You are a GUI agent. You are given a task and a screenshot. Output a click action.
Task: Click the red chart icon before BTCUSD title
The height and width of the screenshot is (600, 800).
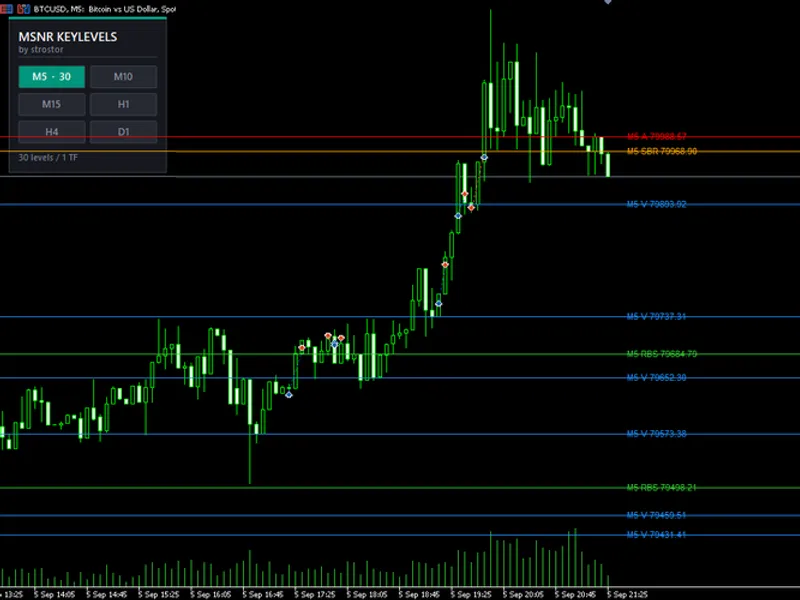coord(23,9)
